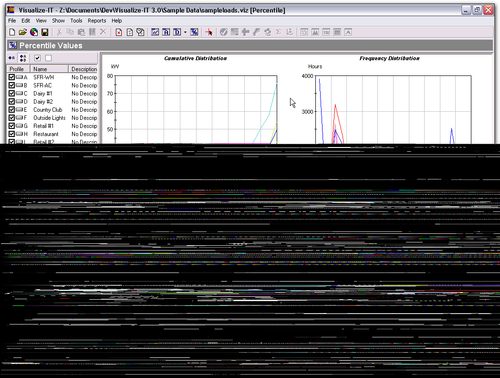
Task: Click the document icon with red mark
Action: (x=119, y=32)
